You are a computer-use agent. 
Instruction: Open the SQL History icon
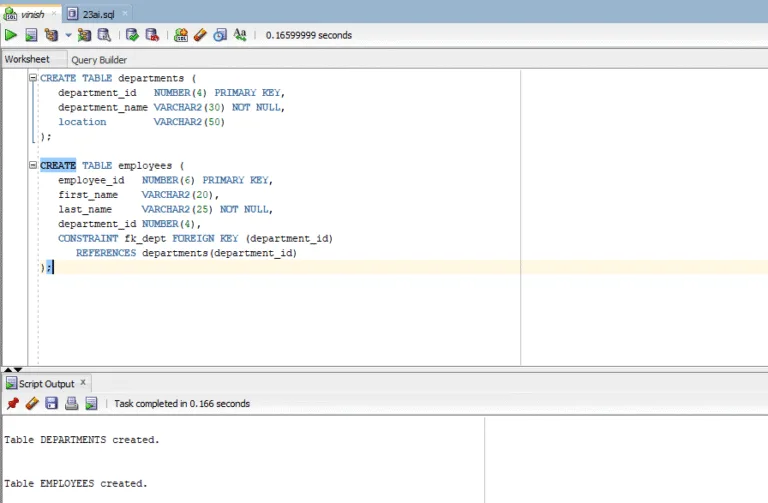pos(220,35)
